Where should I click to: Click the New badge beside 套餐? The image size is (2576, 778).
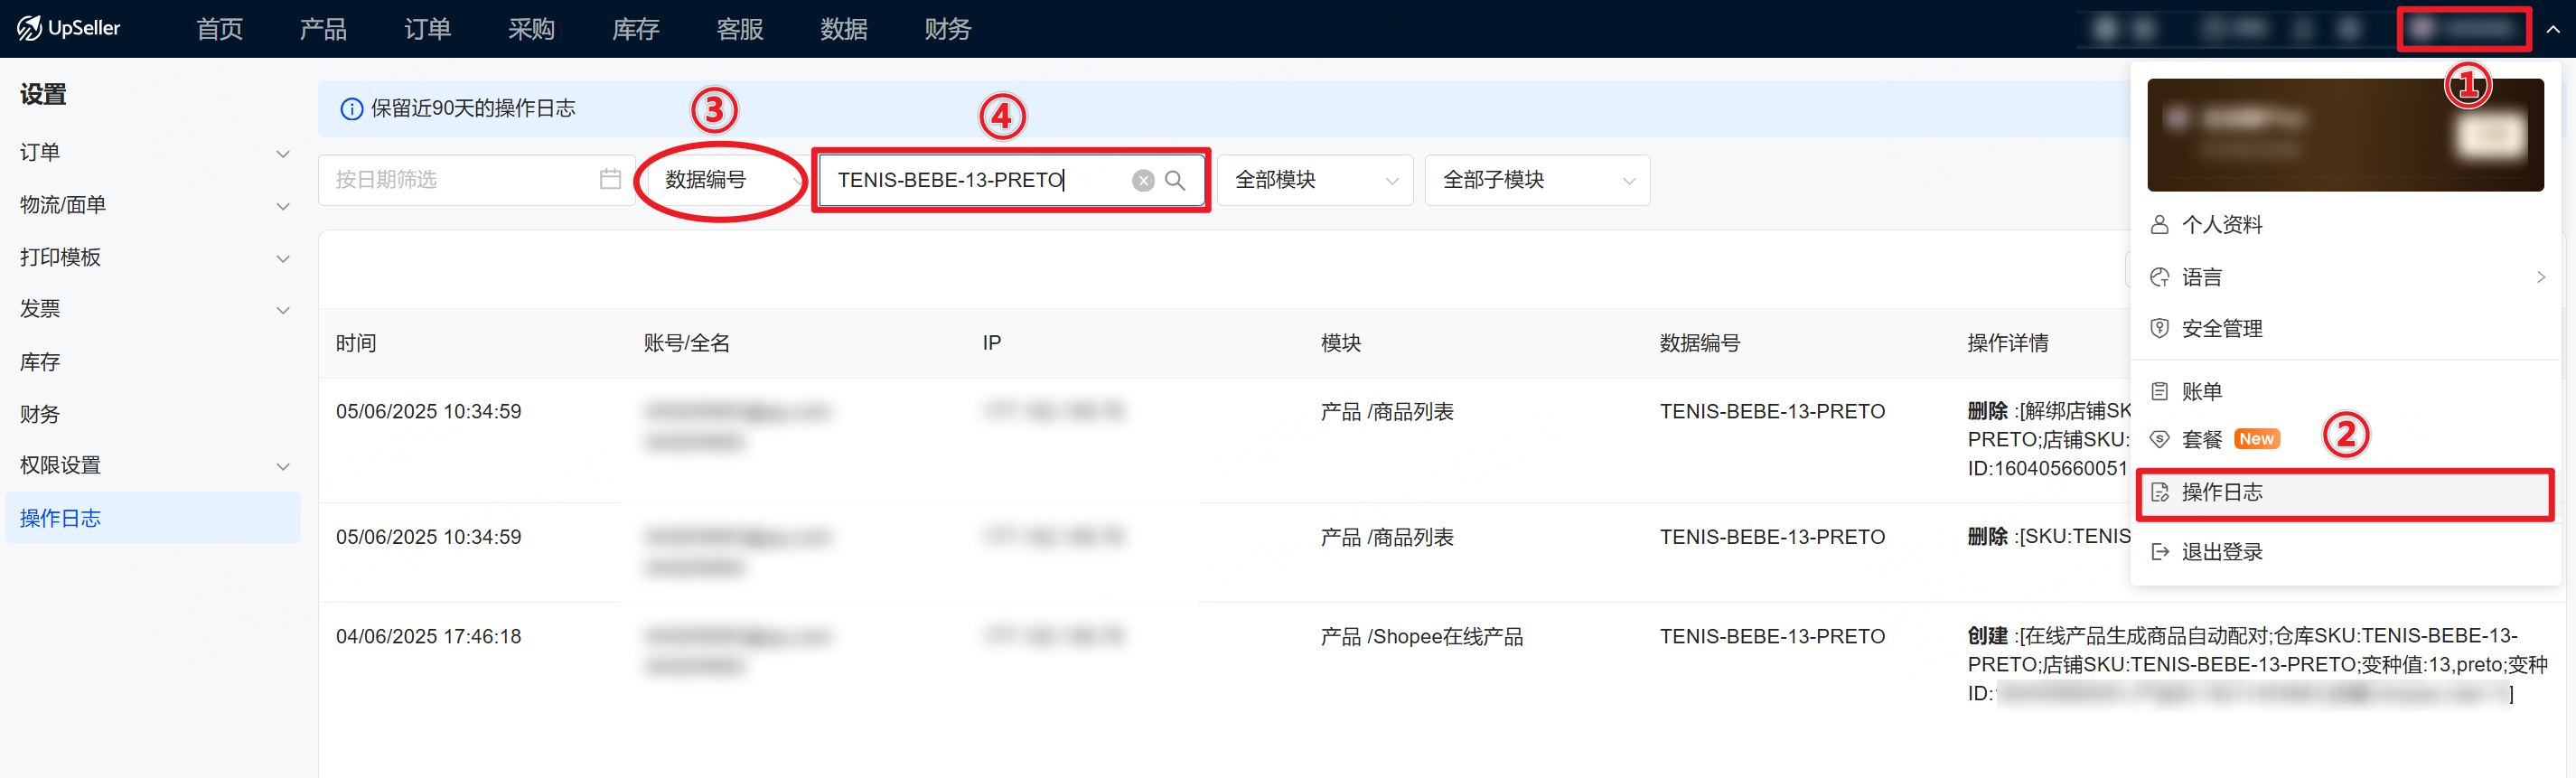(2256, 439)
